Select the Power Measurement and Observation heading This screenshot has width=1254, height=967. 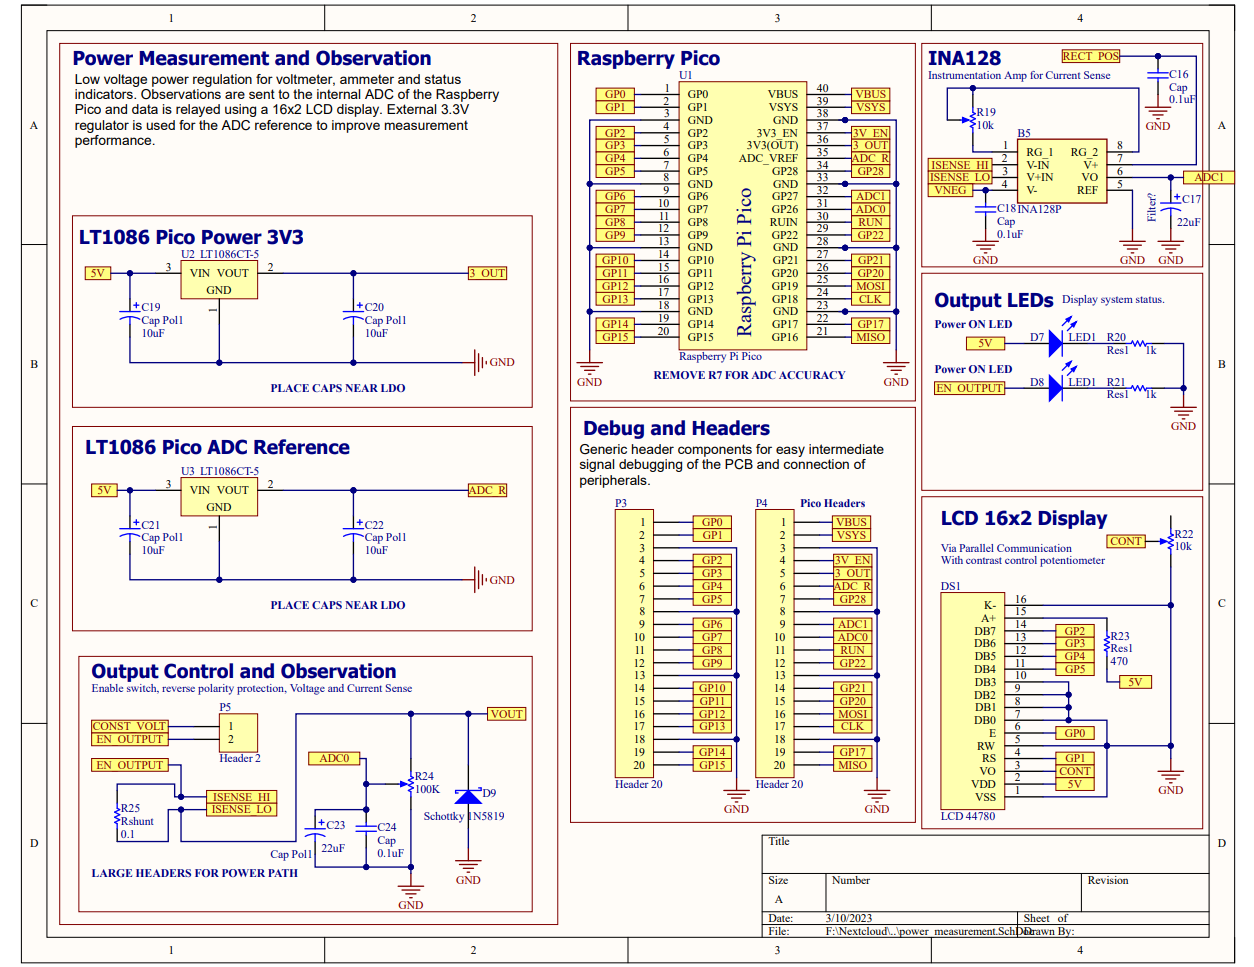pos(252,59)
